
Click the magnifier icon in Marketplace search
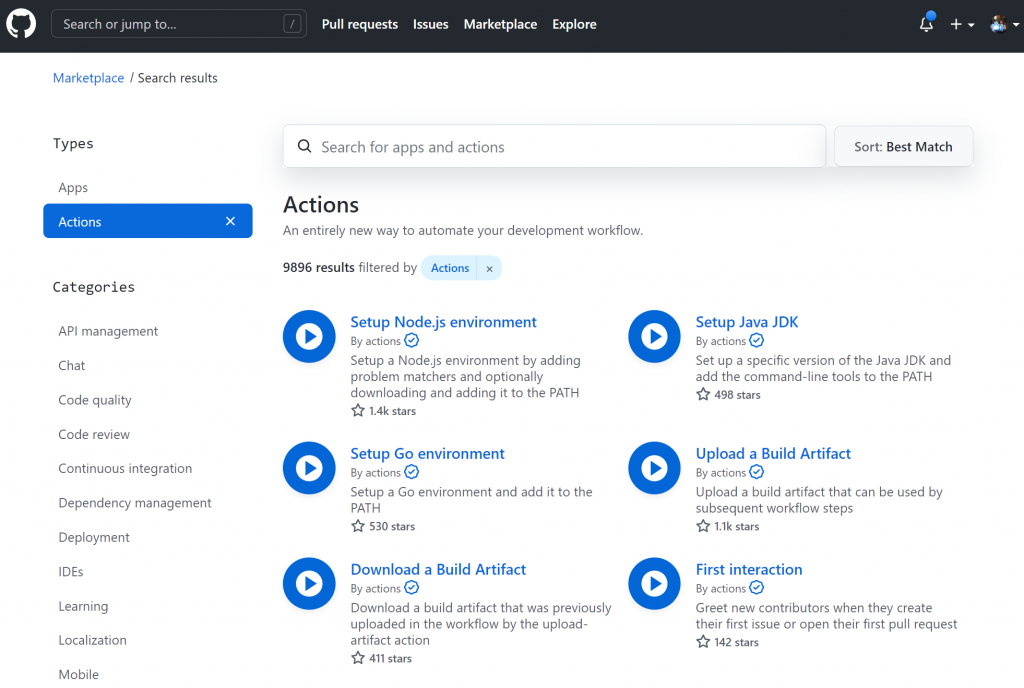pos(304,146)
